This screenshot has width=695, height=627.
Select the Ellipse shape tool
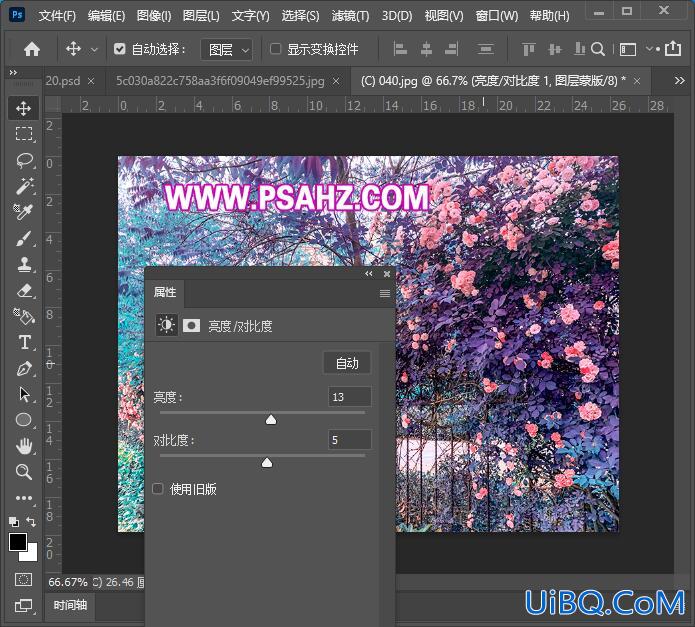(x=23, y=420)
